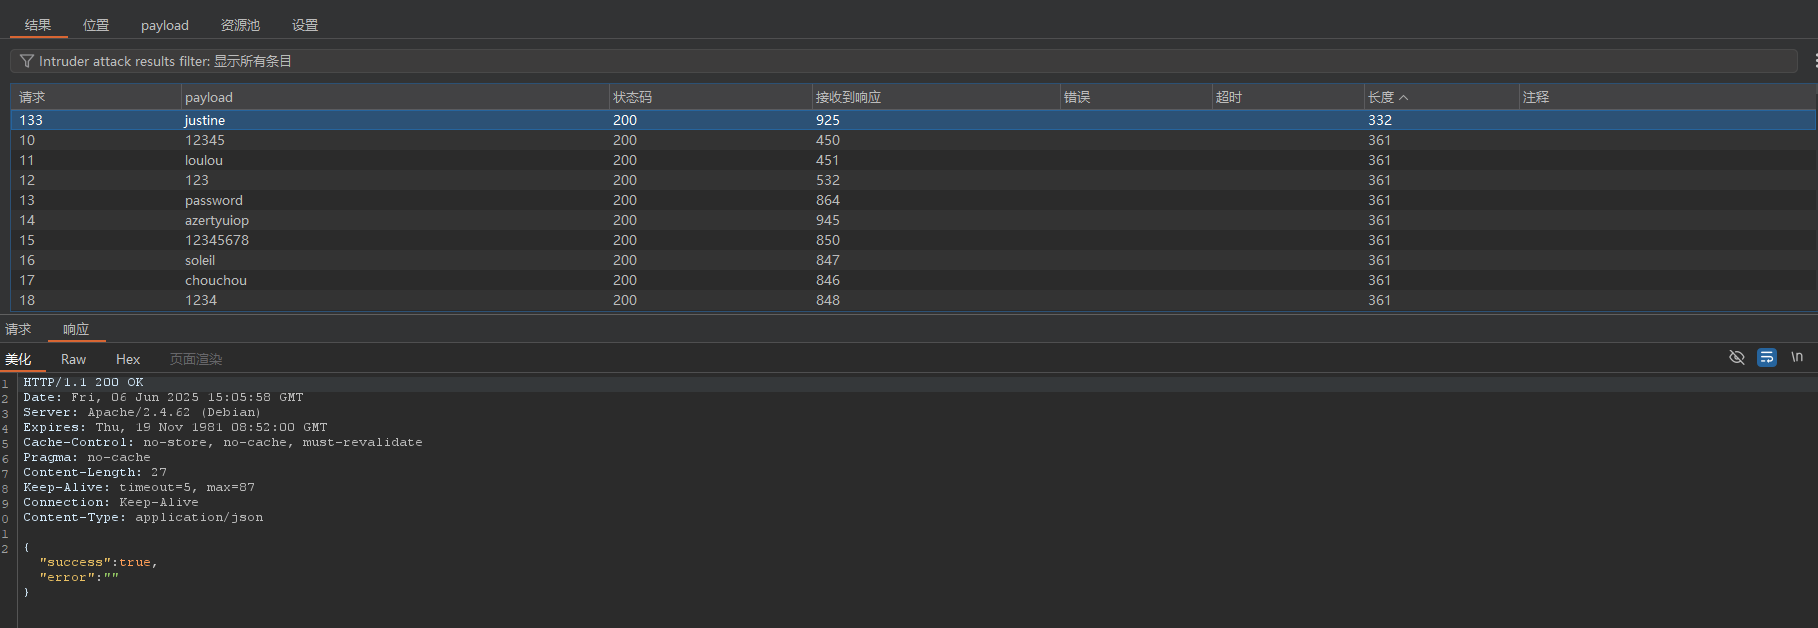The image size is (1818, 628).
Task: Click the 注释 column header
Action: click(1535, 97)
